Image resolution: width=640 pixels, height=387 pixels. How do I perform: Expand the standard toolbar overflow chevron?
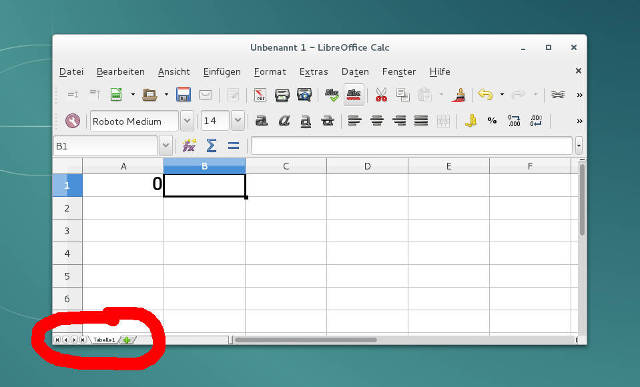579,95
